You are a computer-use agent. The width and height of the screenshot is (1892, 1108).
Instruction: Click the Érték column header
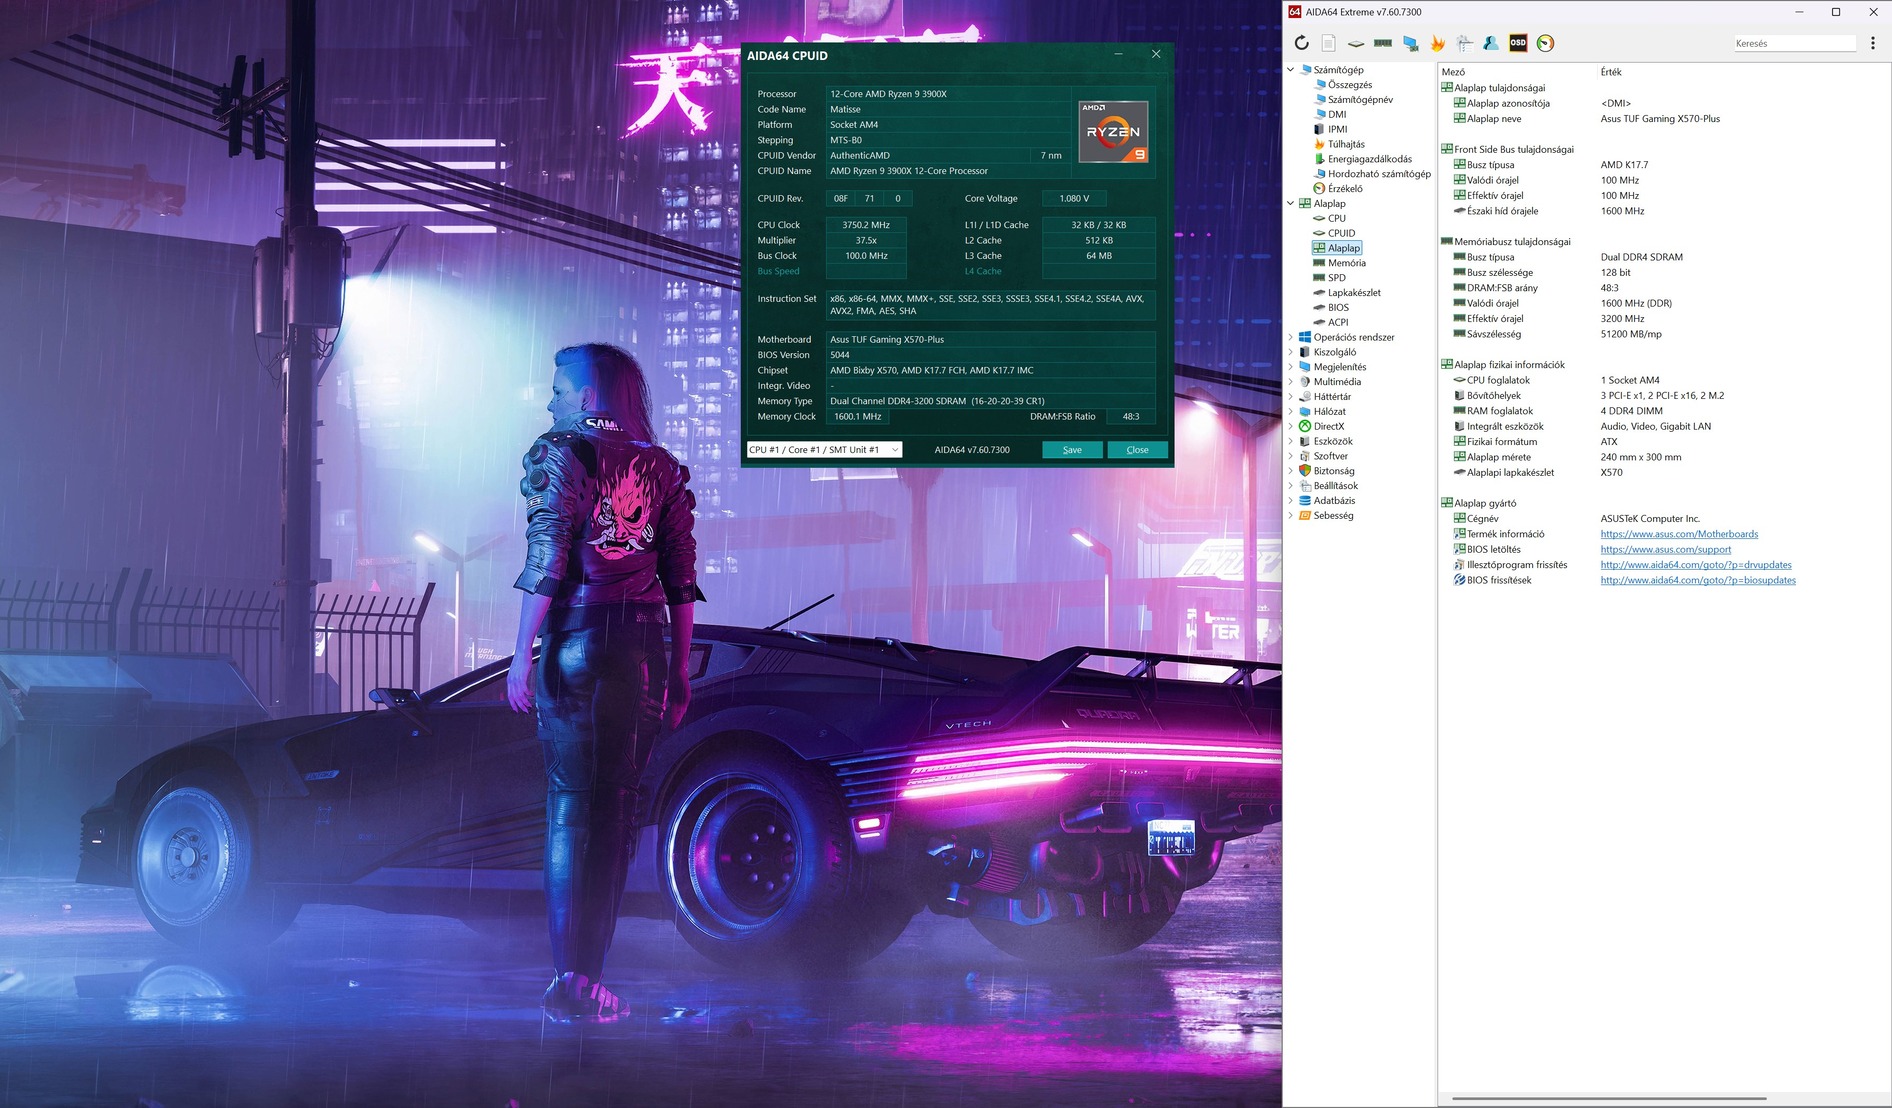coord(1611,72)
